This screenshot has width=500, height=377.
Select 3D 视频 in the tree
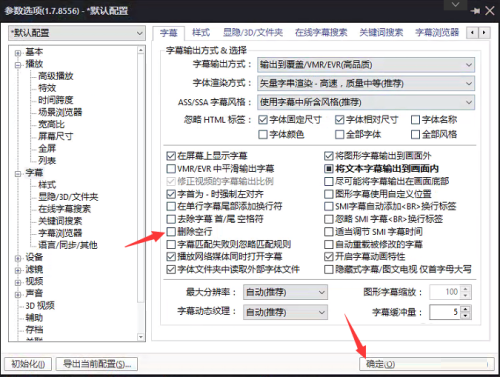40,306
